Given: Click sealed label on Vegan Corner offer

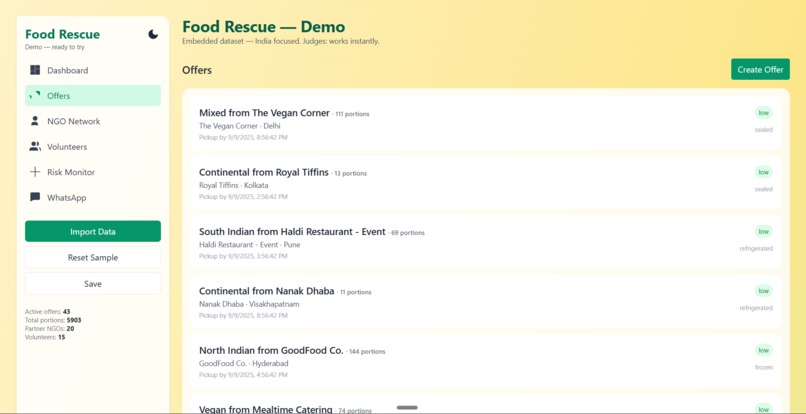Looking at the screenshot, I should click(x=763, y=130).
